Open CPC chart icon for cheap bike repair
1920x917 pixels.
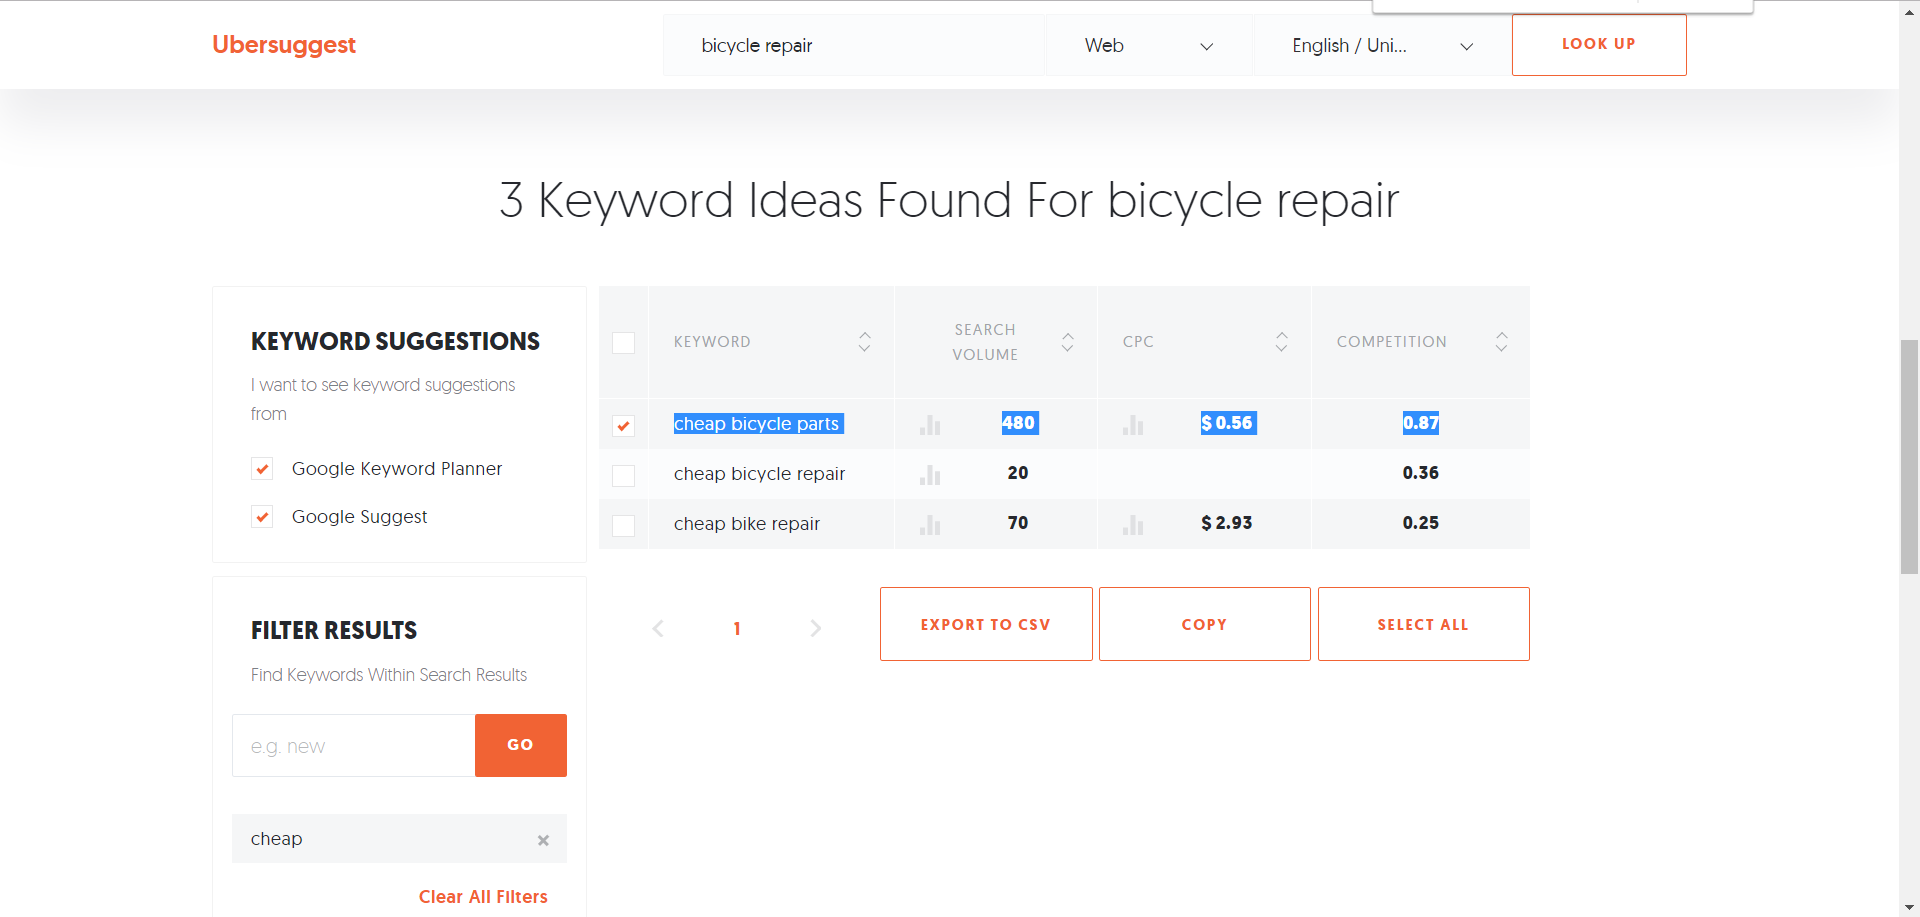coord(1133,525)
